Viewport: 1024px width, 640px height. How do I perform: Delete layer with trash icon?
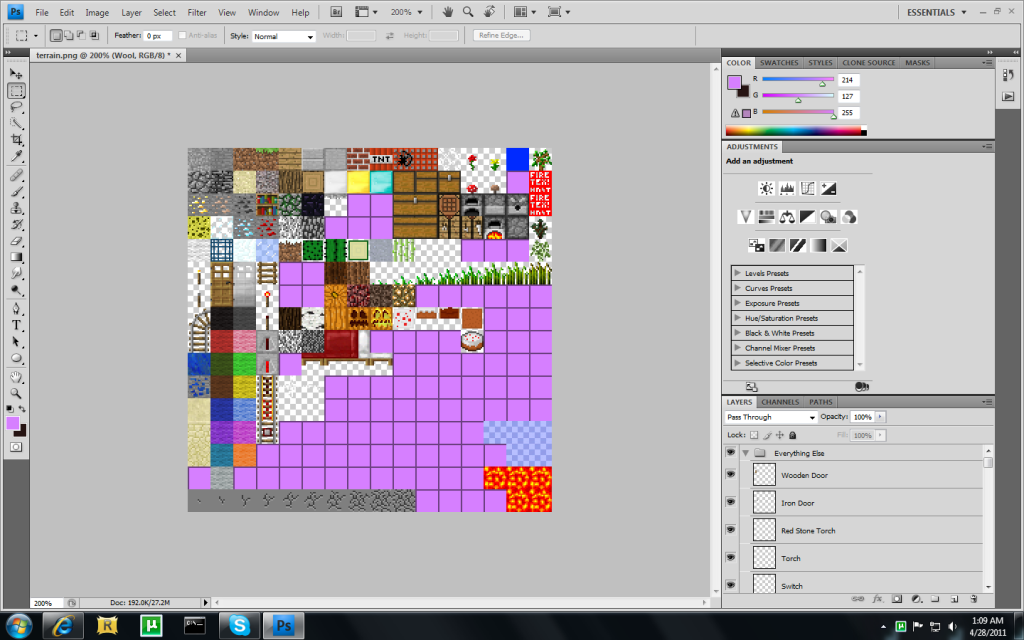click(973, 598)
